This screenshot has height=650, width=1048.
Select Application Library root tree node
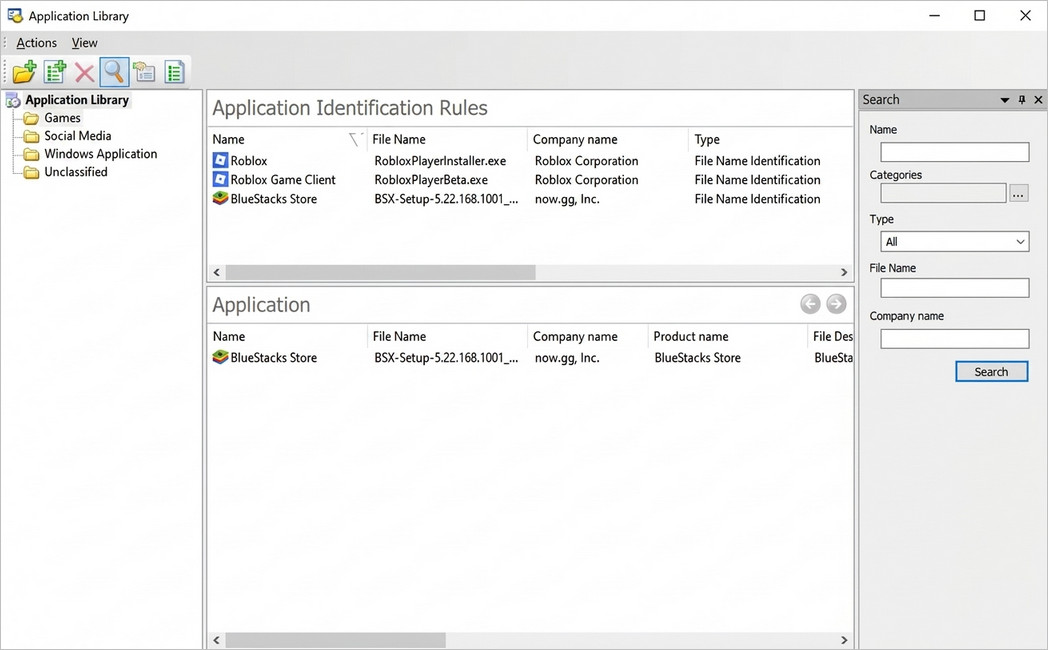tap(77, 100)
